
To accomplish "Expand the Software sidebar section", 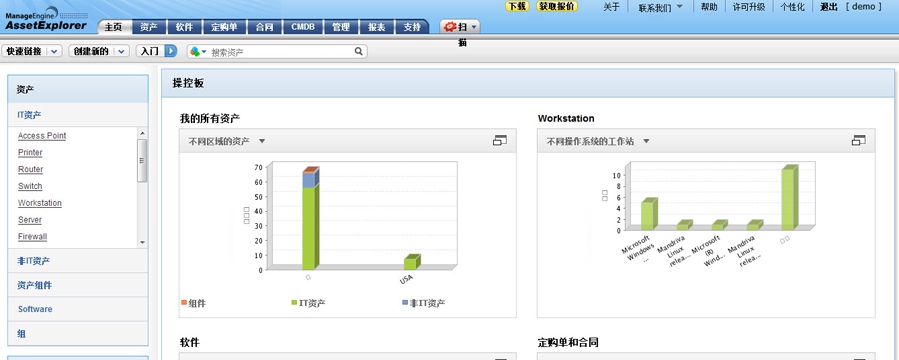I will click(x=78, y=309).
